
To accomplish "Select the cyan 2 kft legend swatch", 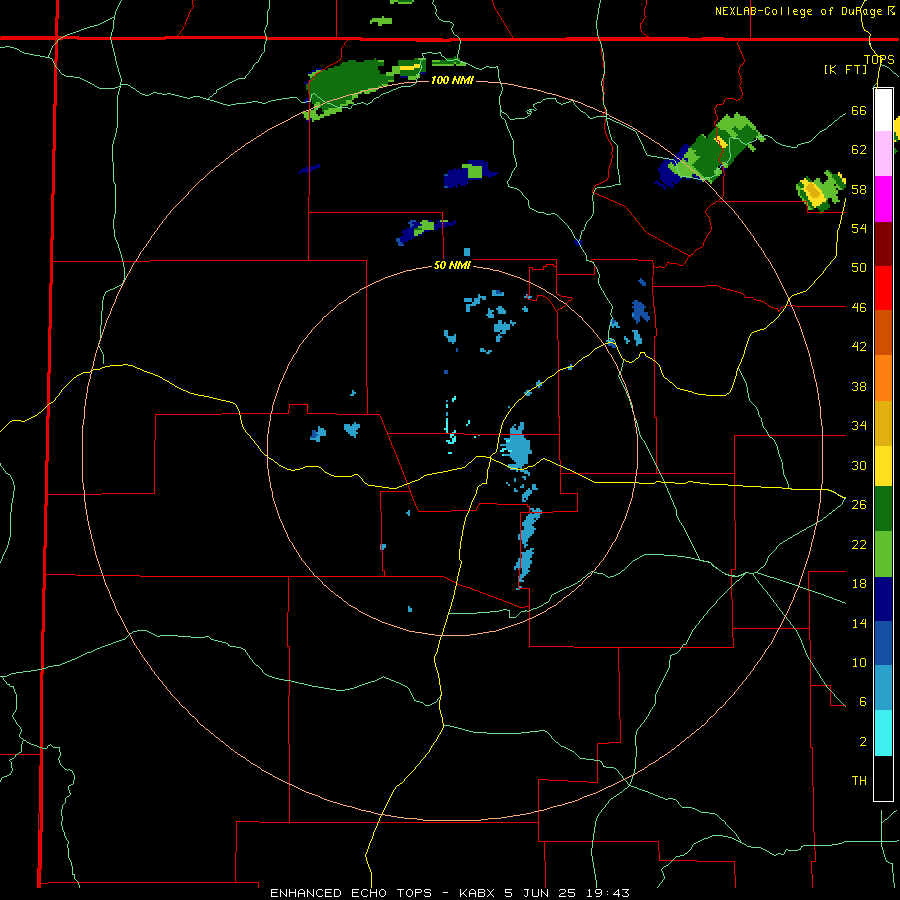I will pos(883,733).
